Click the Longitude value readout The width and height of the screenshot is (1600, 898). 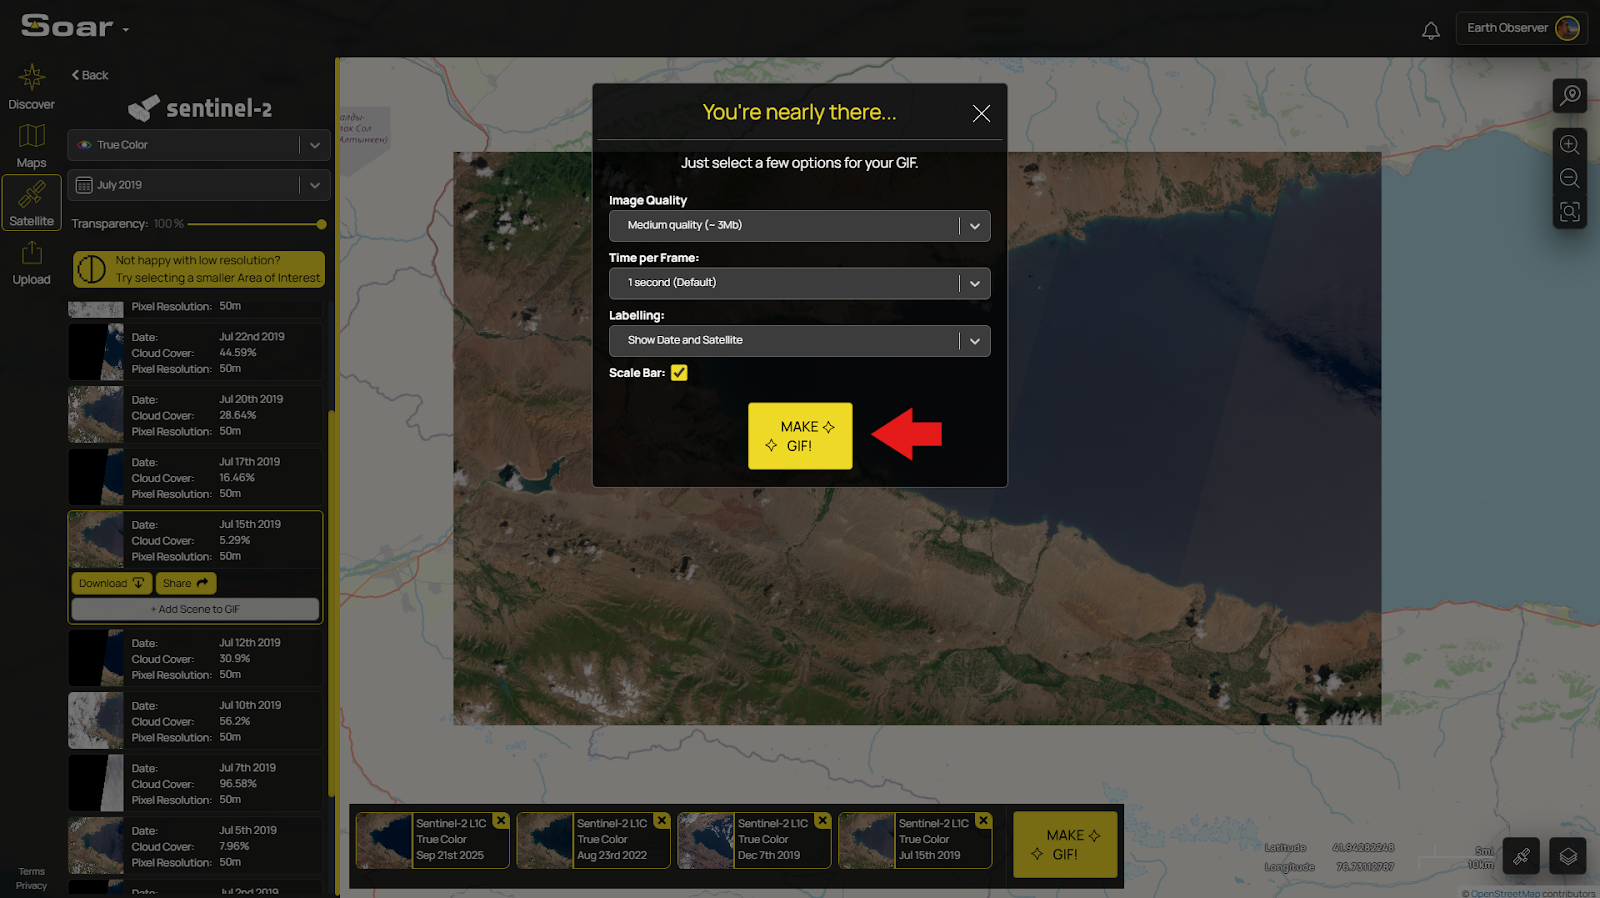[1365, 867]
